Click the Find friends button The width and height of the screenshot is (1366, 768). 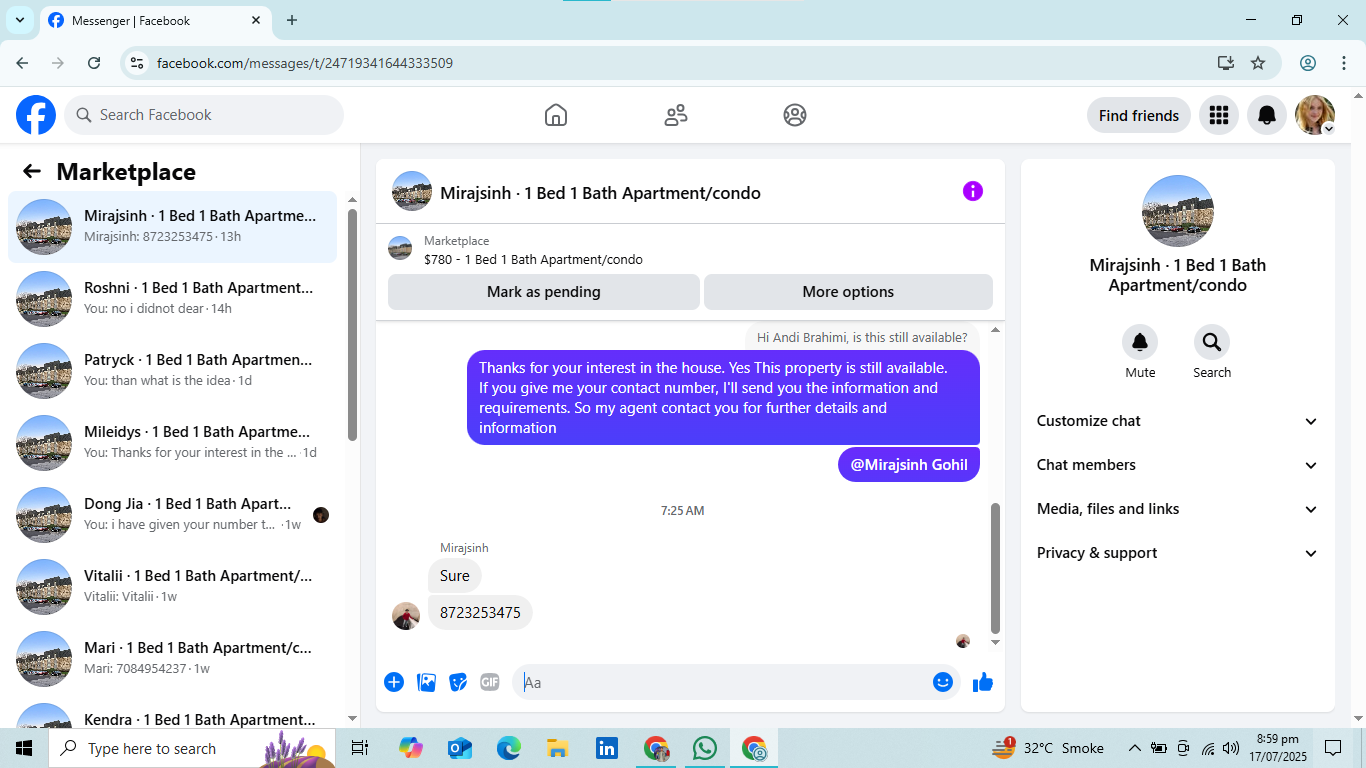coord(1139,115)
